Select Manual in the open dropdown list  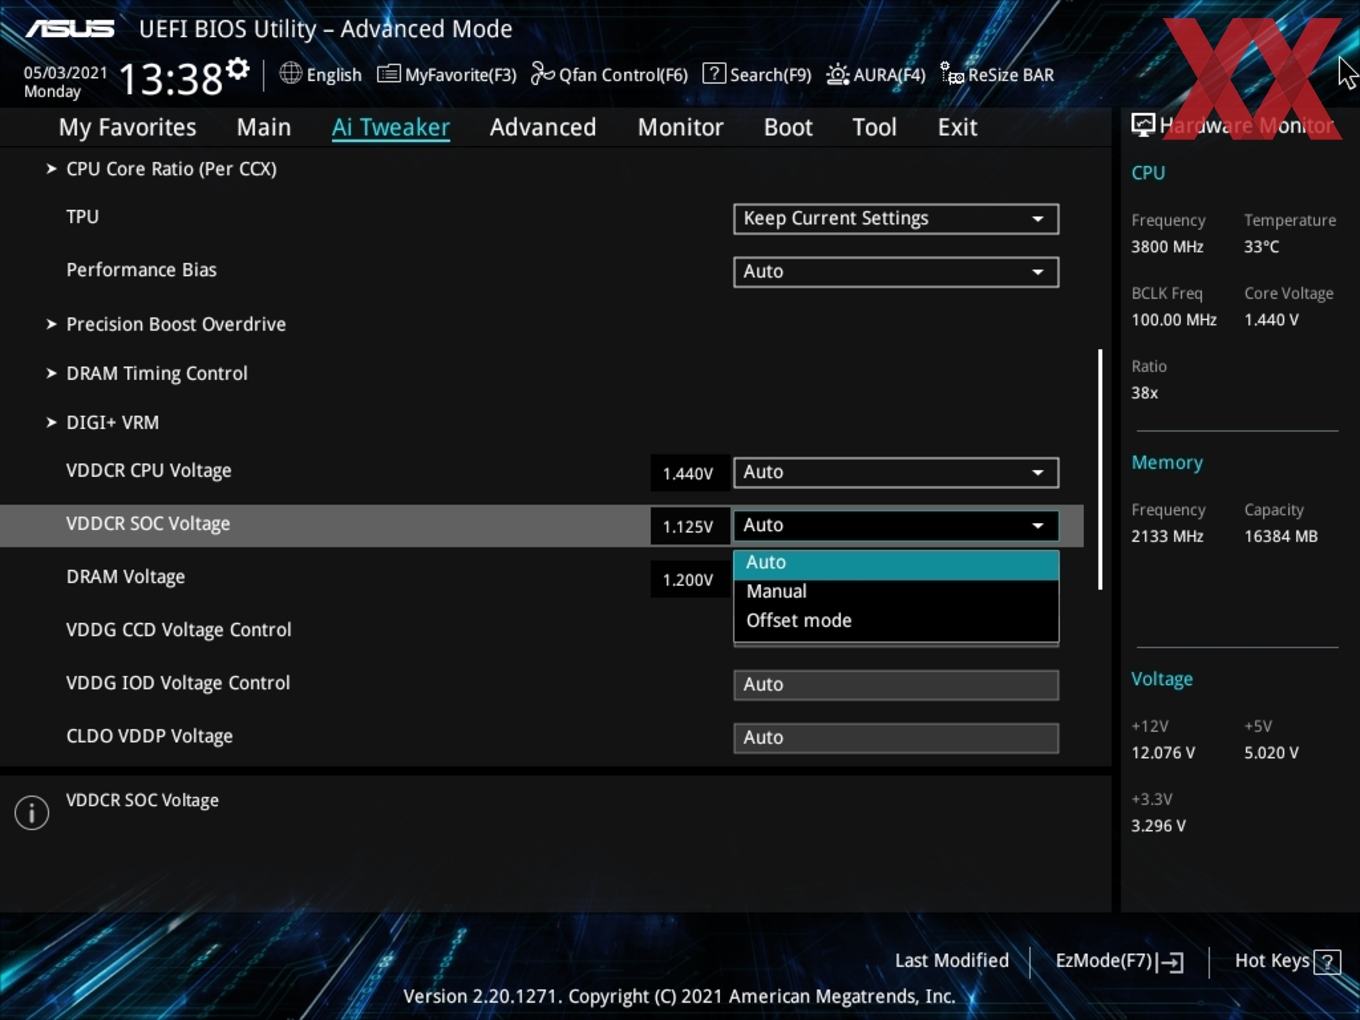click(896, 591)
